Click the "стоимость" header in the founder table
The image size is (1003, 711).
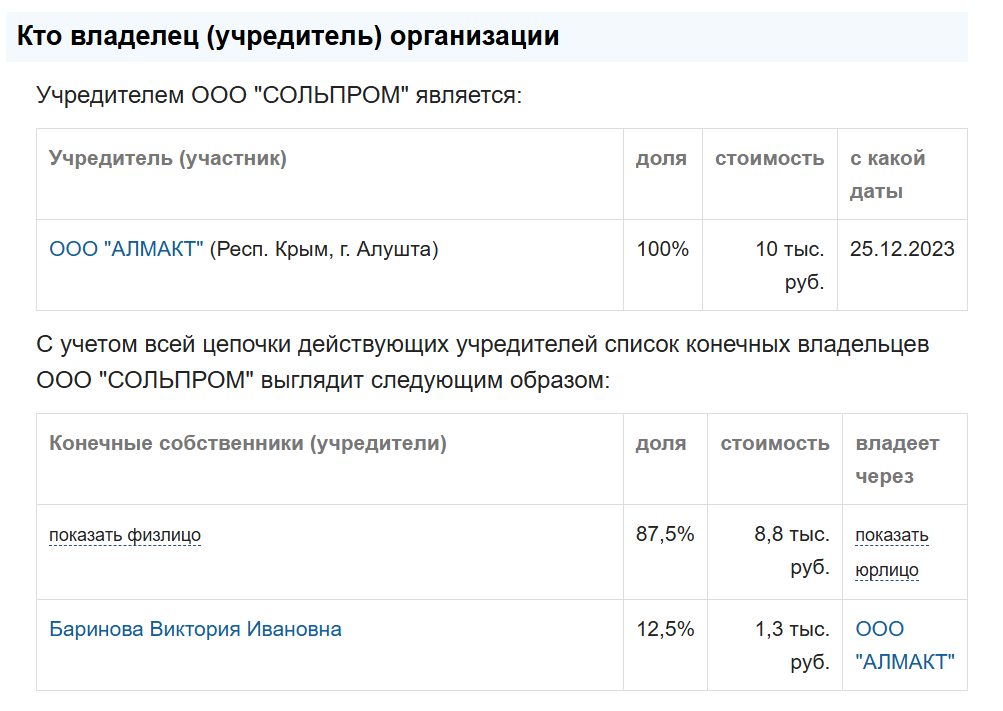[x=769, y=158]
